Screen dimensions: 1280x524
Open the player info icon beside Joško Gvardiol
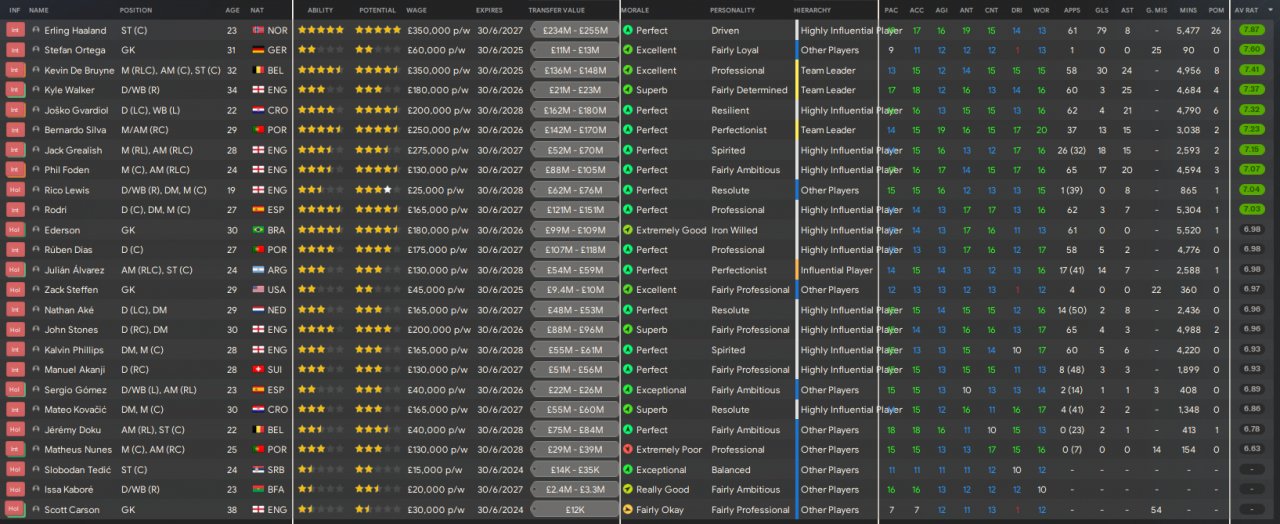(x=36, y=110)
